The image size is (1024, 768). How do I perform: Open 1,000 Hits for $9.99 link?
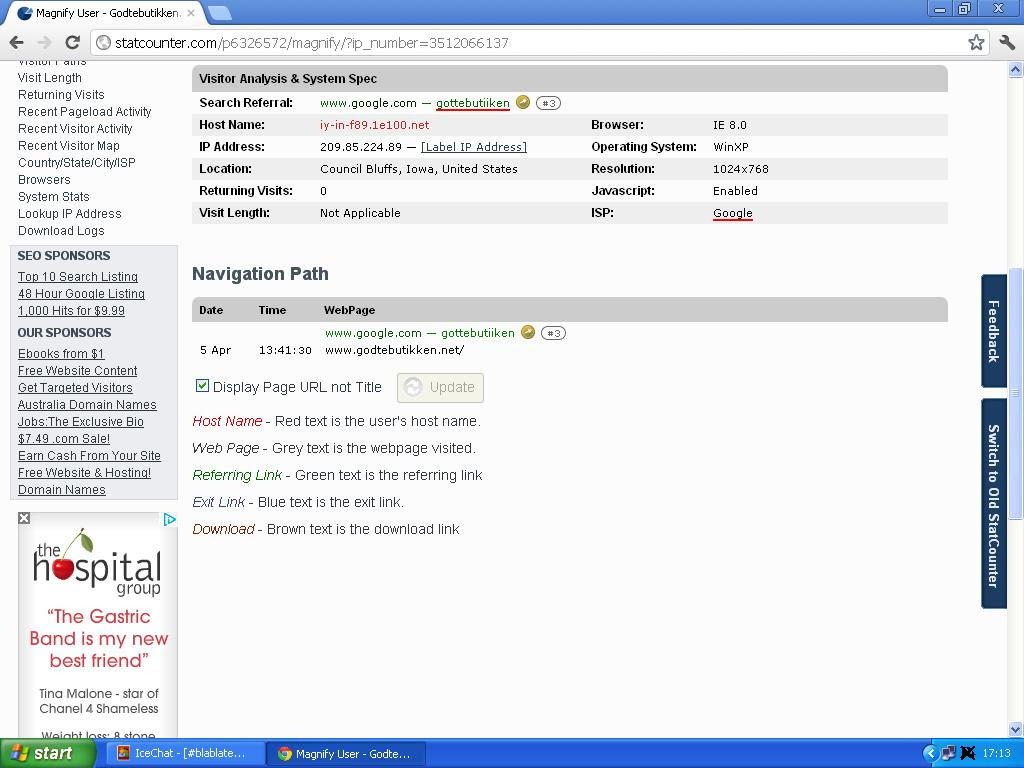tap(71, 311)
